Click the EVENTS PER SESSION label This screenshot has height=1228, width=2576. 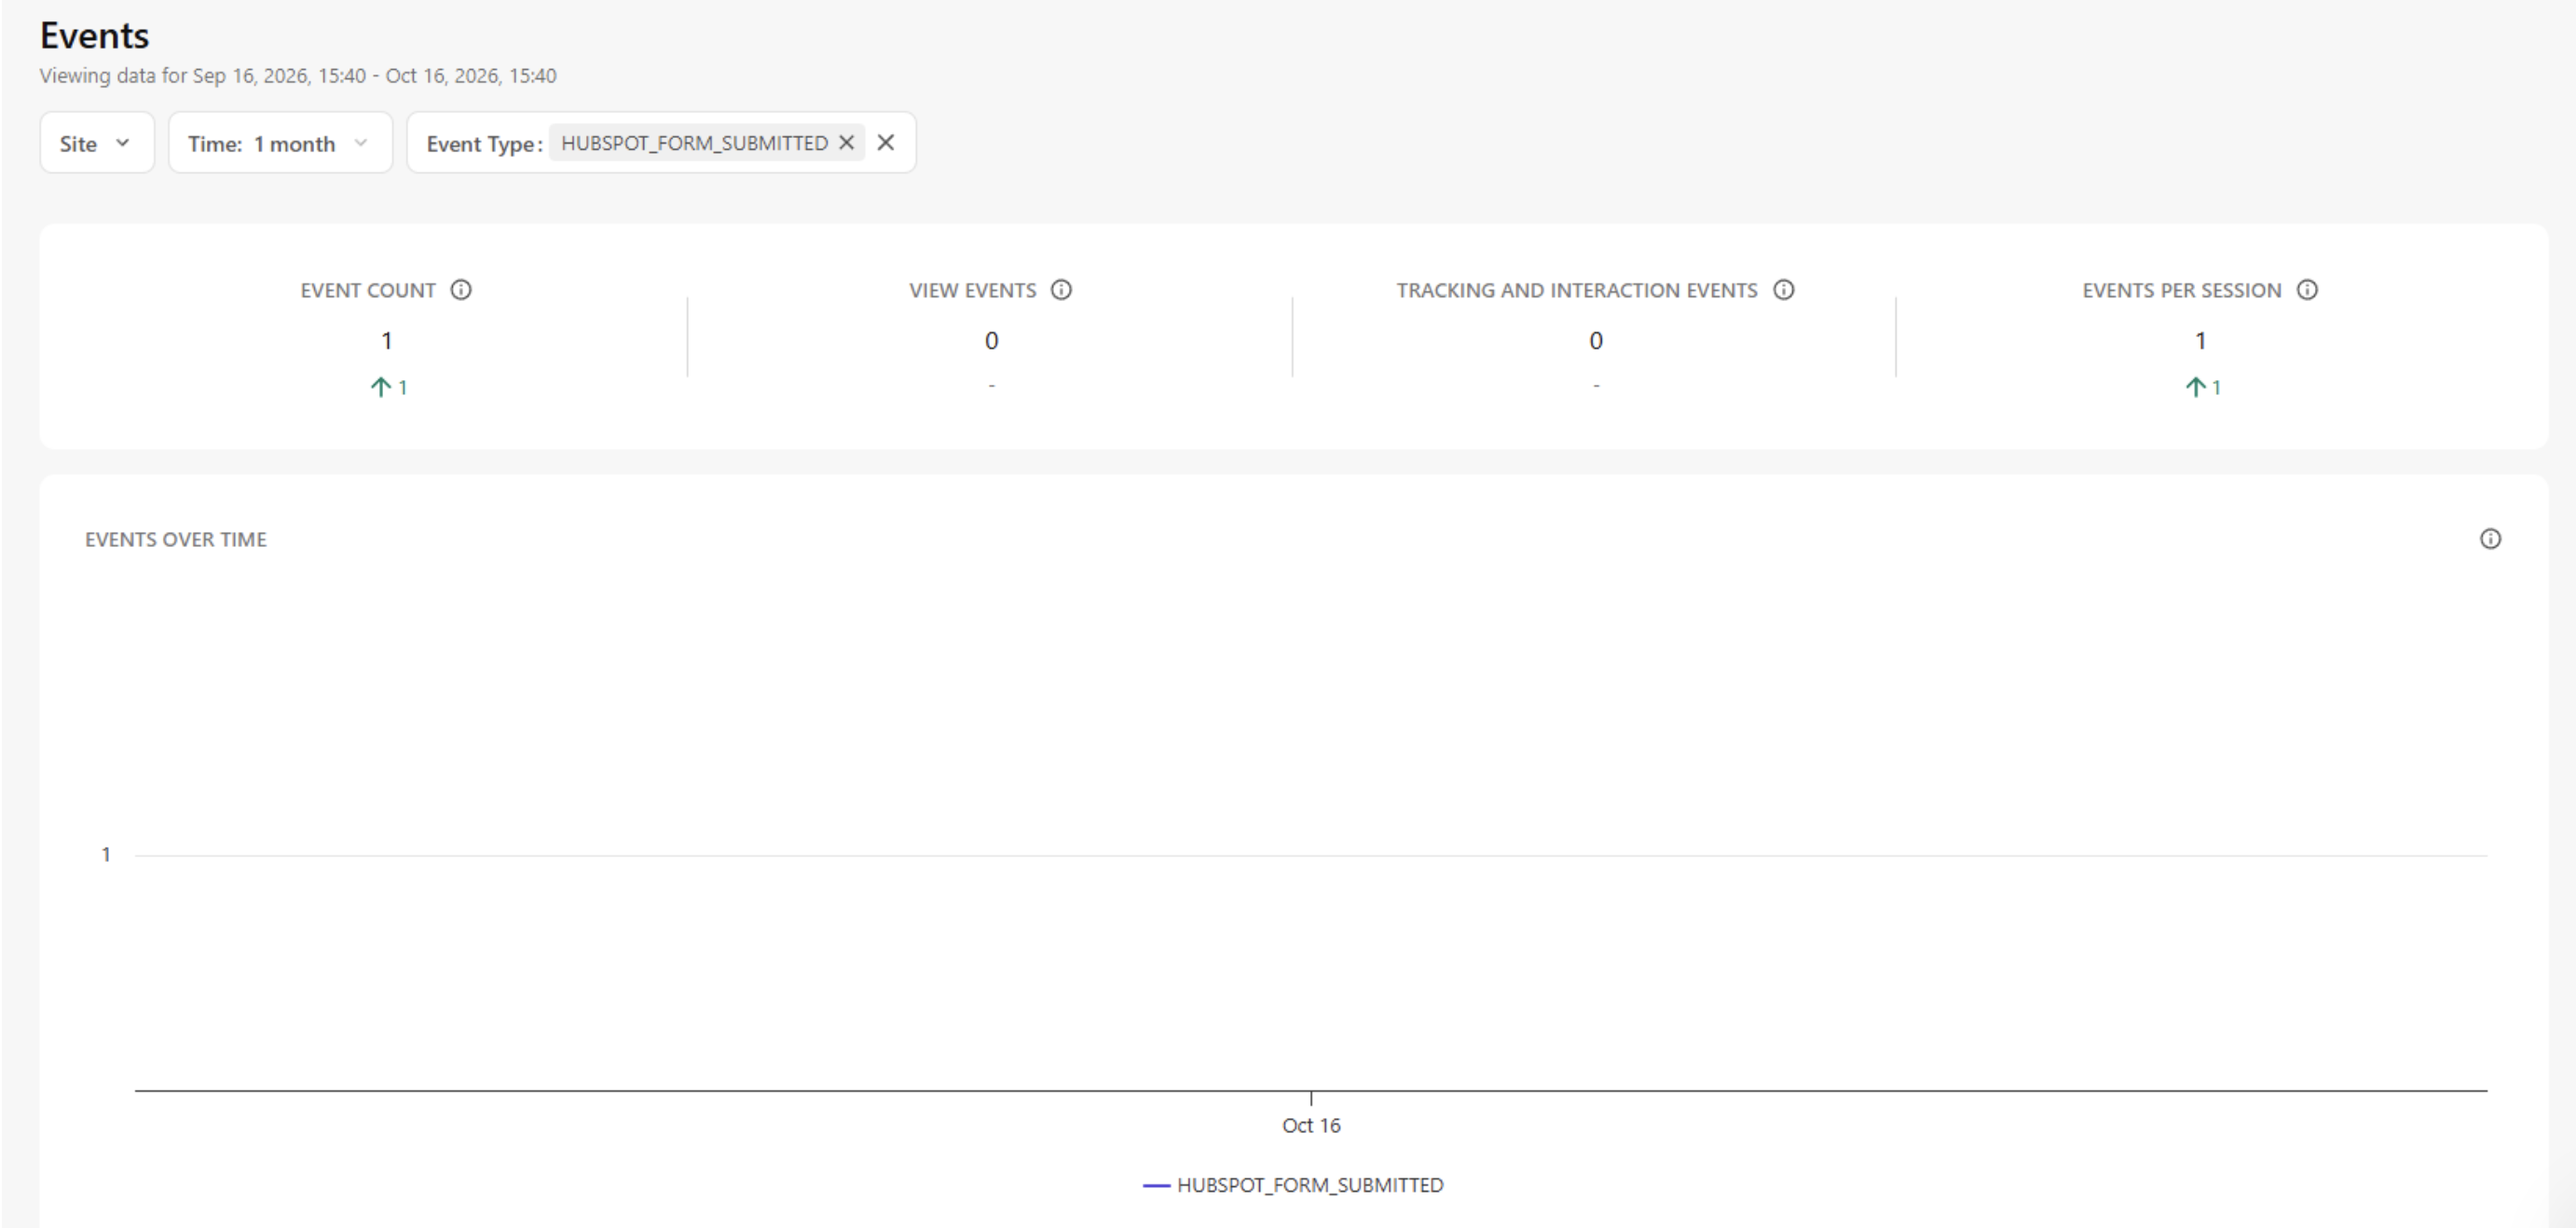coord(2182,290)
